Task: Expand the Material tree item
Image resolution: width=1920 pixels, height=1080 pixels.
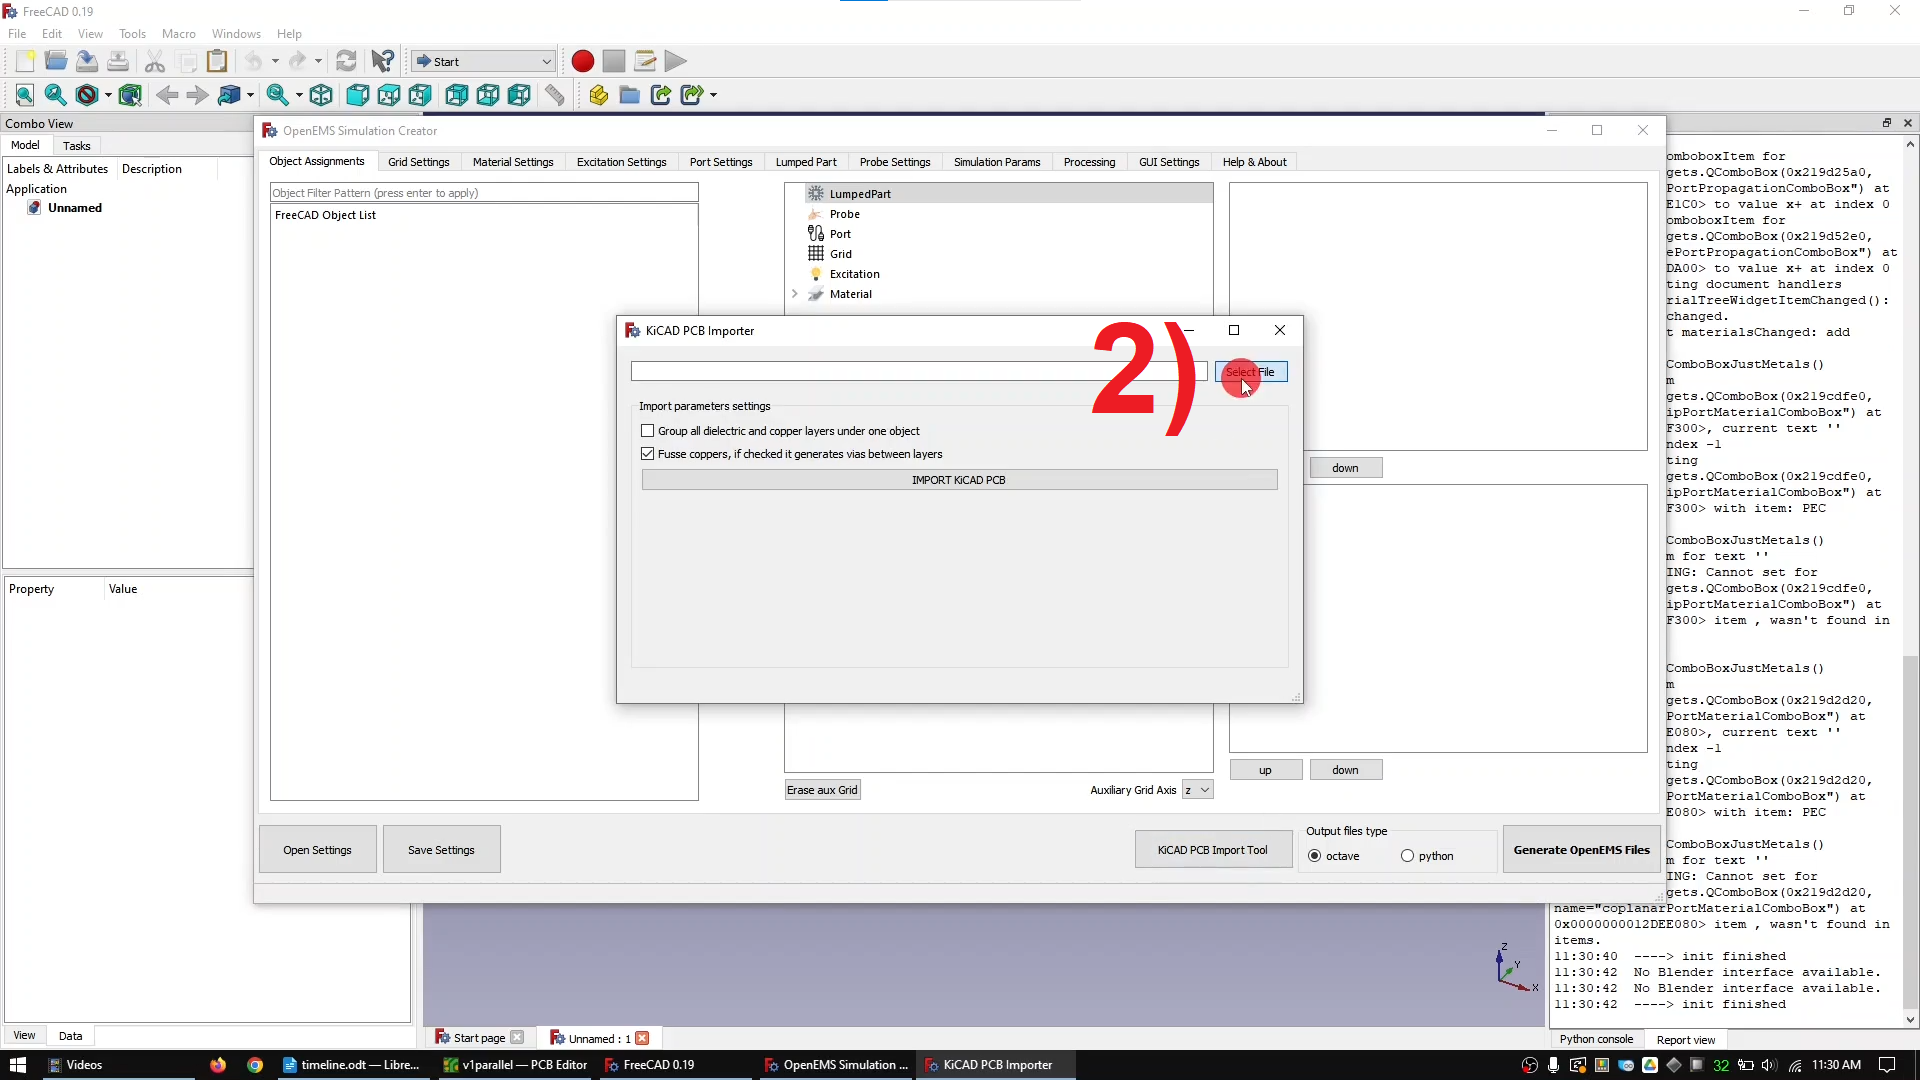Action: (x=795, y=294)
